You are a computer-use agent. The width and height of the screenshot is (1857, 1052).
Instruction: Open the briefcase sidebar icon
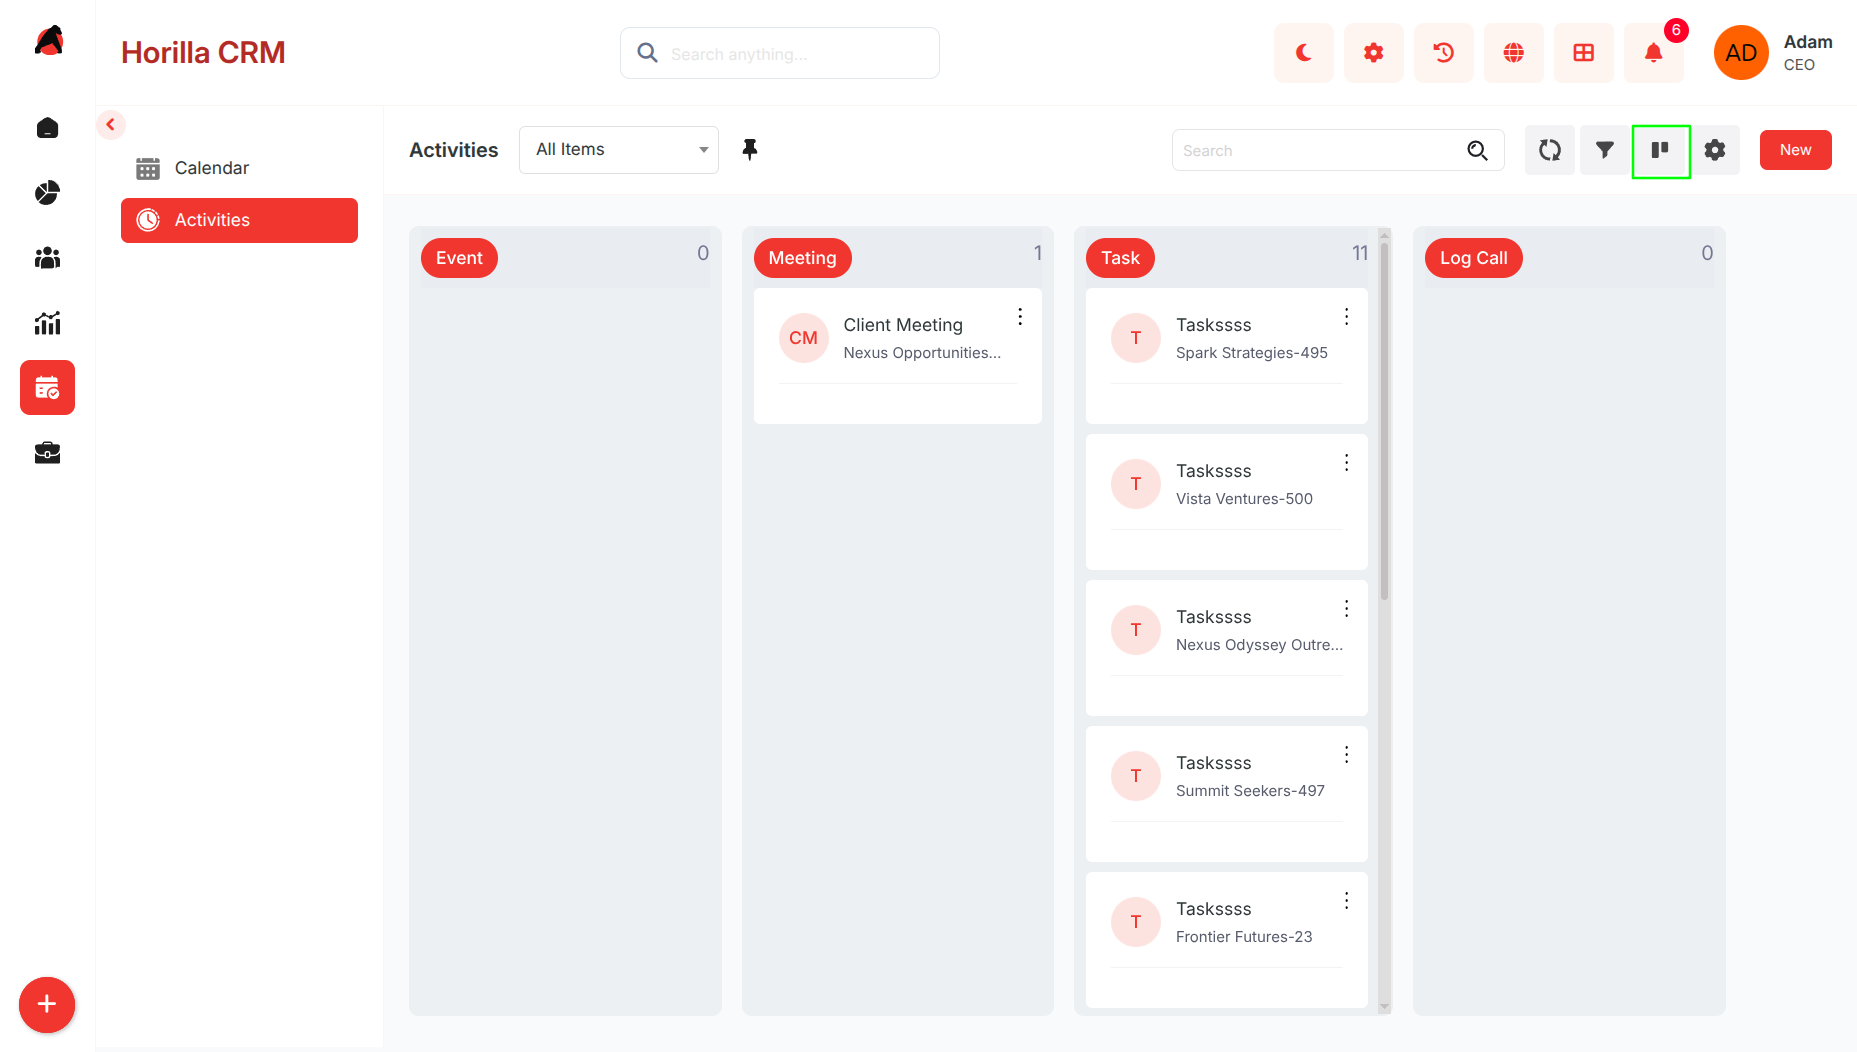tap(47, 453)
